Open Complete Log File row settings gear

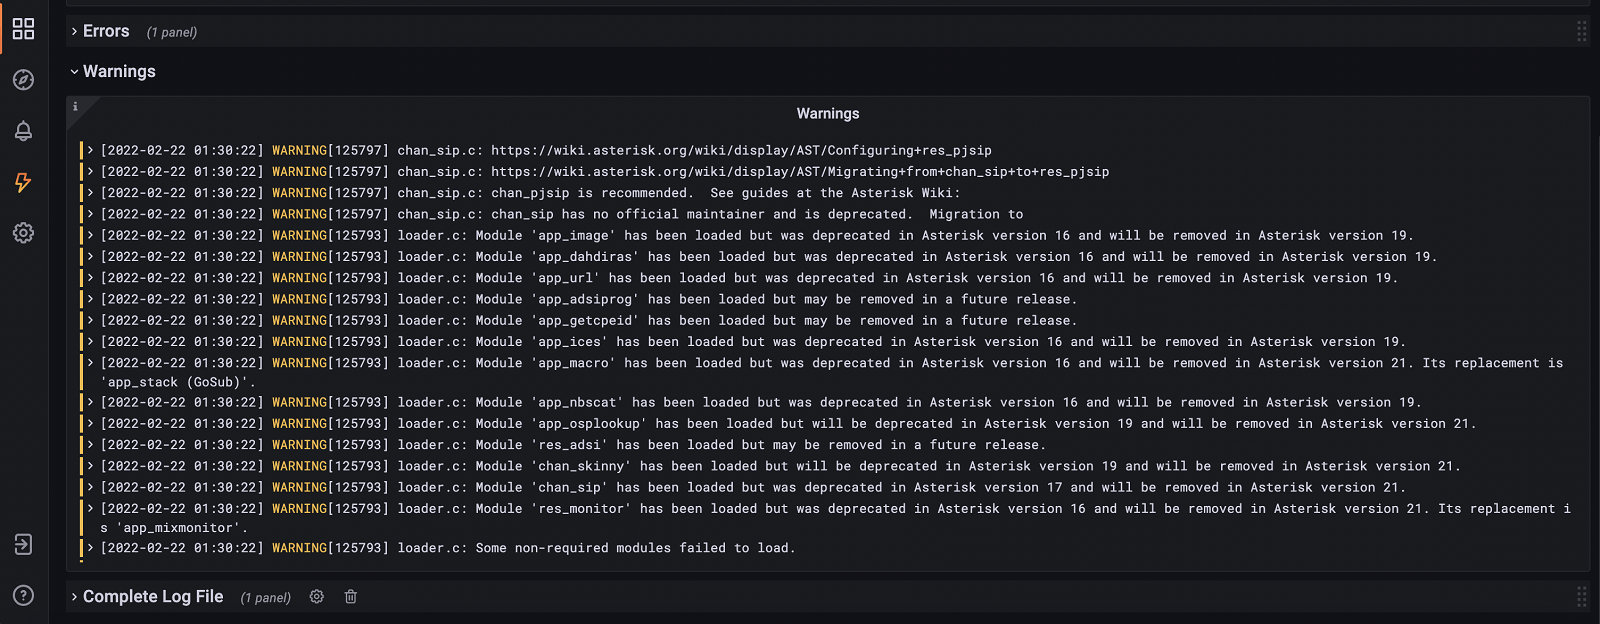tap(317, 597)
